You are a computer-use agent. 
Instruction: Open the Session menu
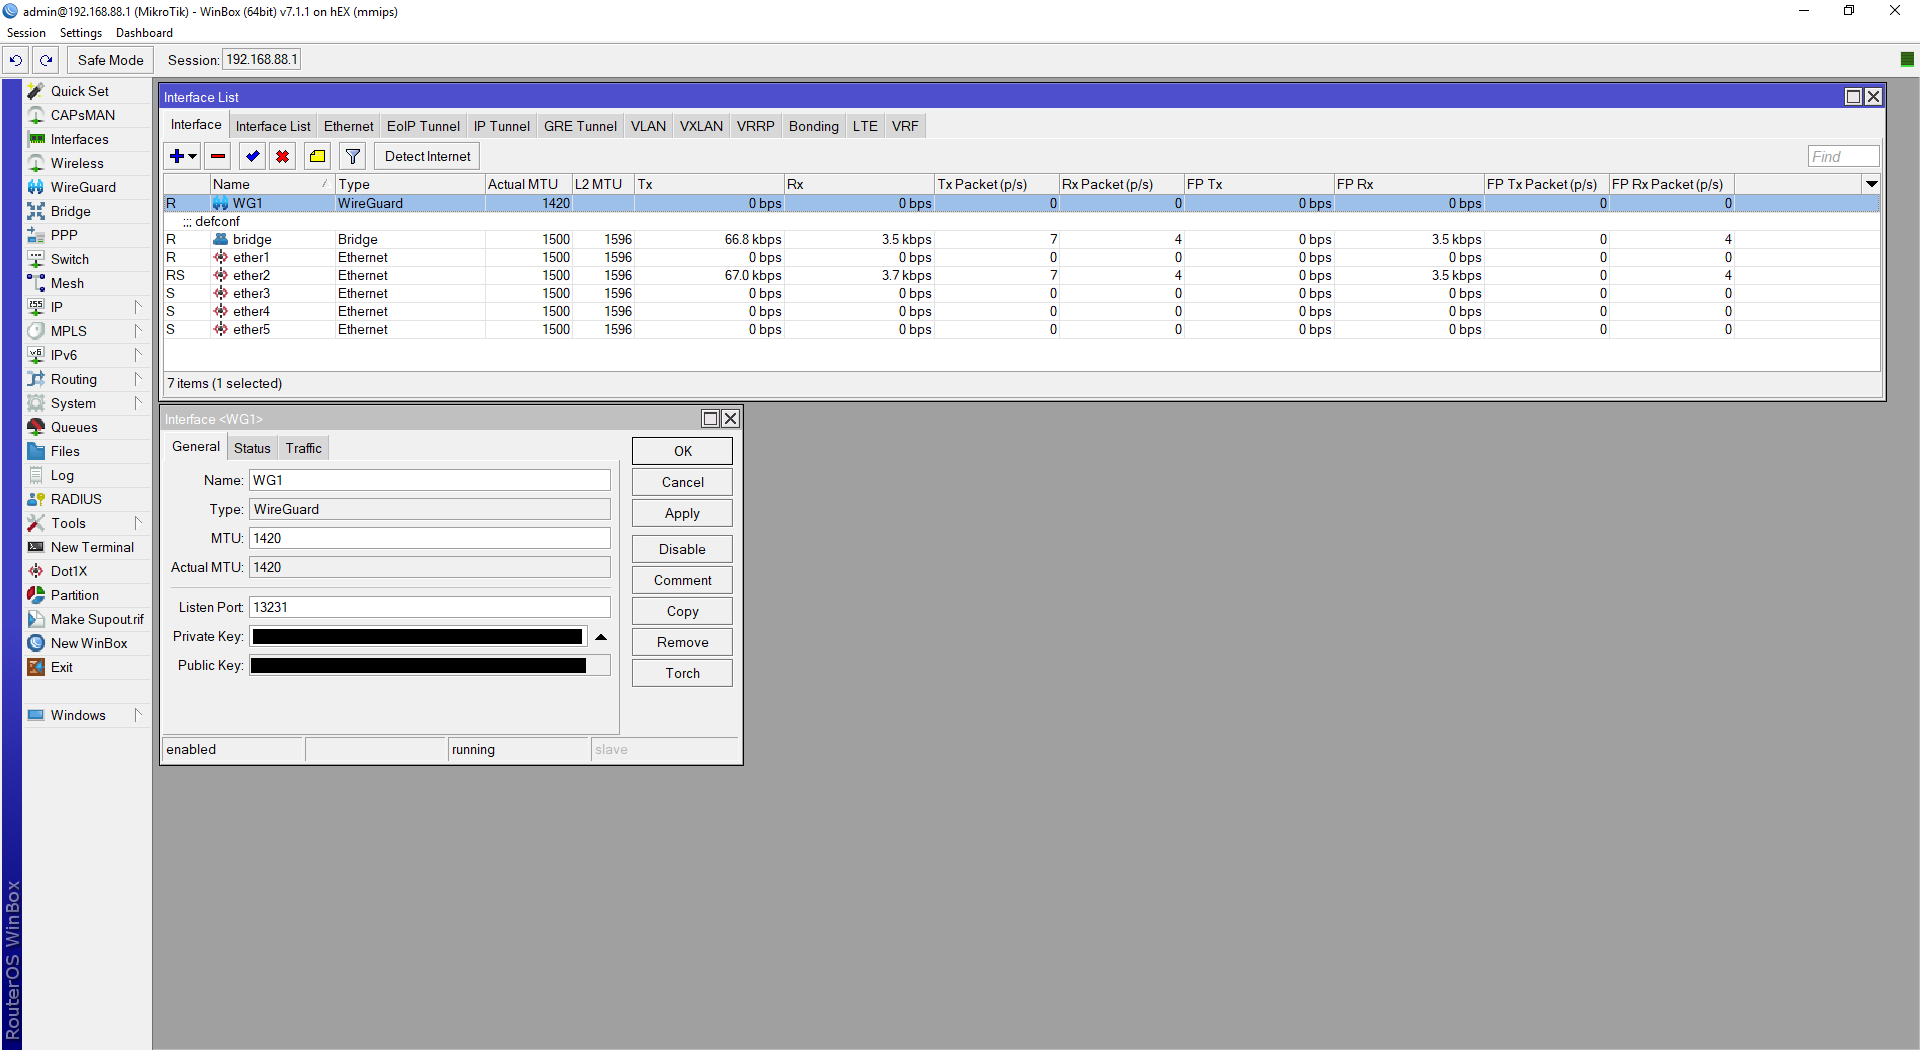point(26,33)
